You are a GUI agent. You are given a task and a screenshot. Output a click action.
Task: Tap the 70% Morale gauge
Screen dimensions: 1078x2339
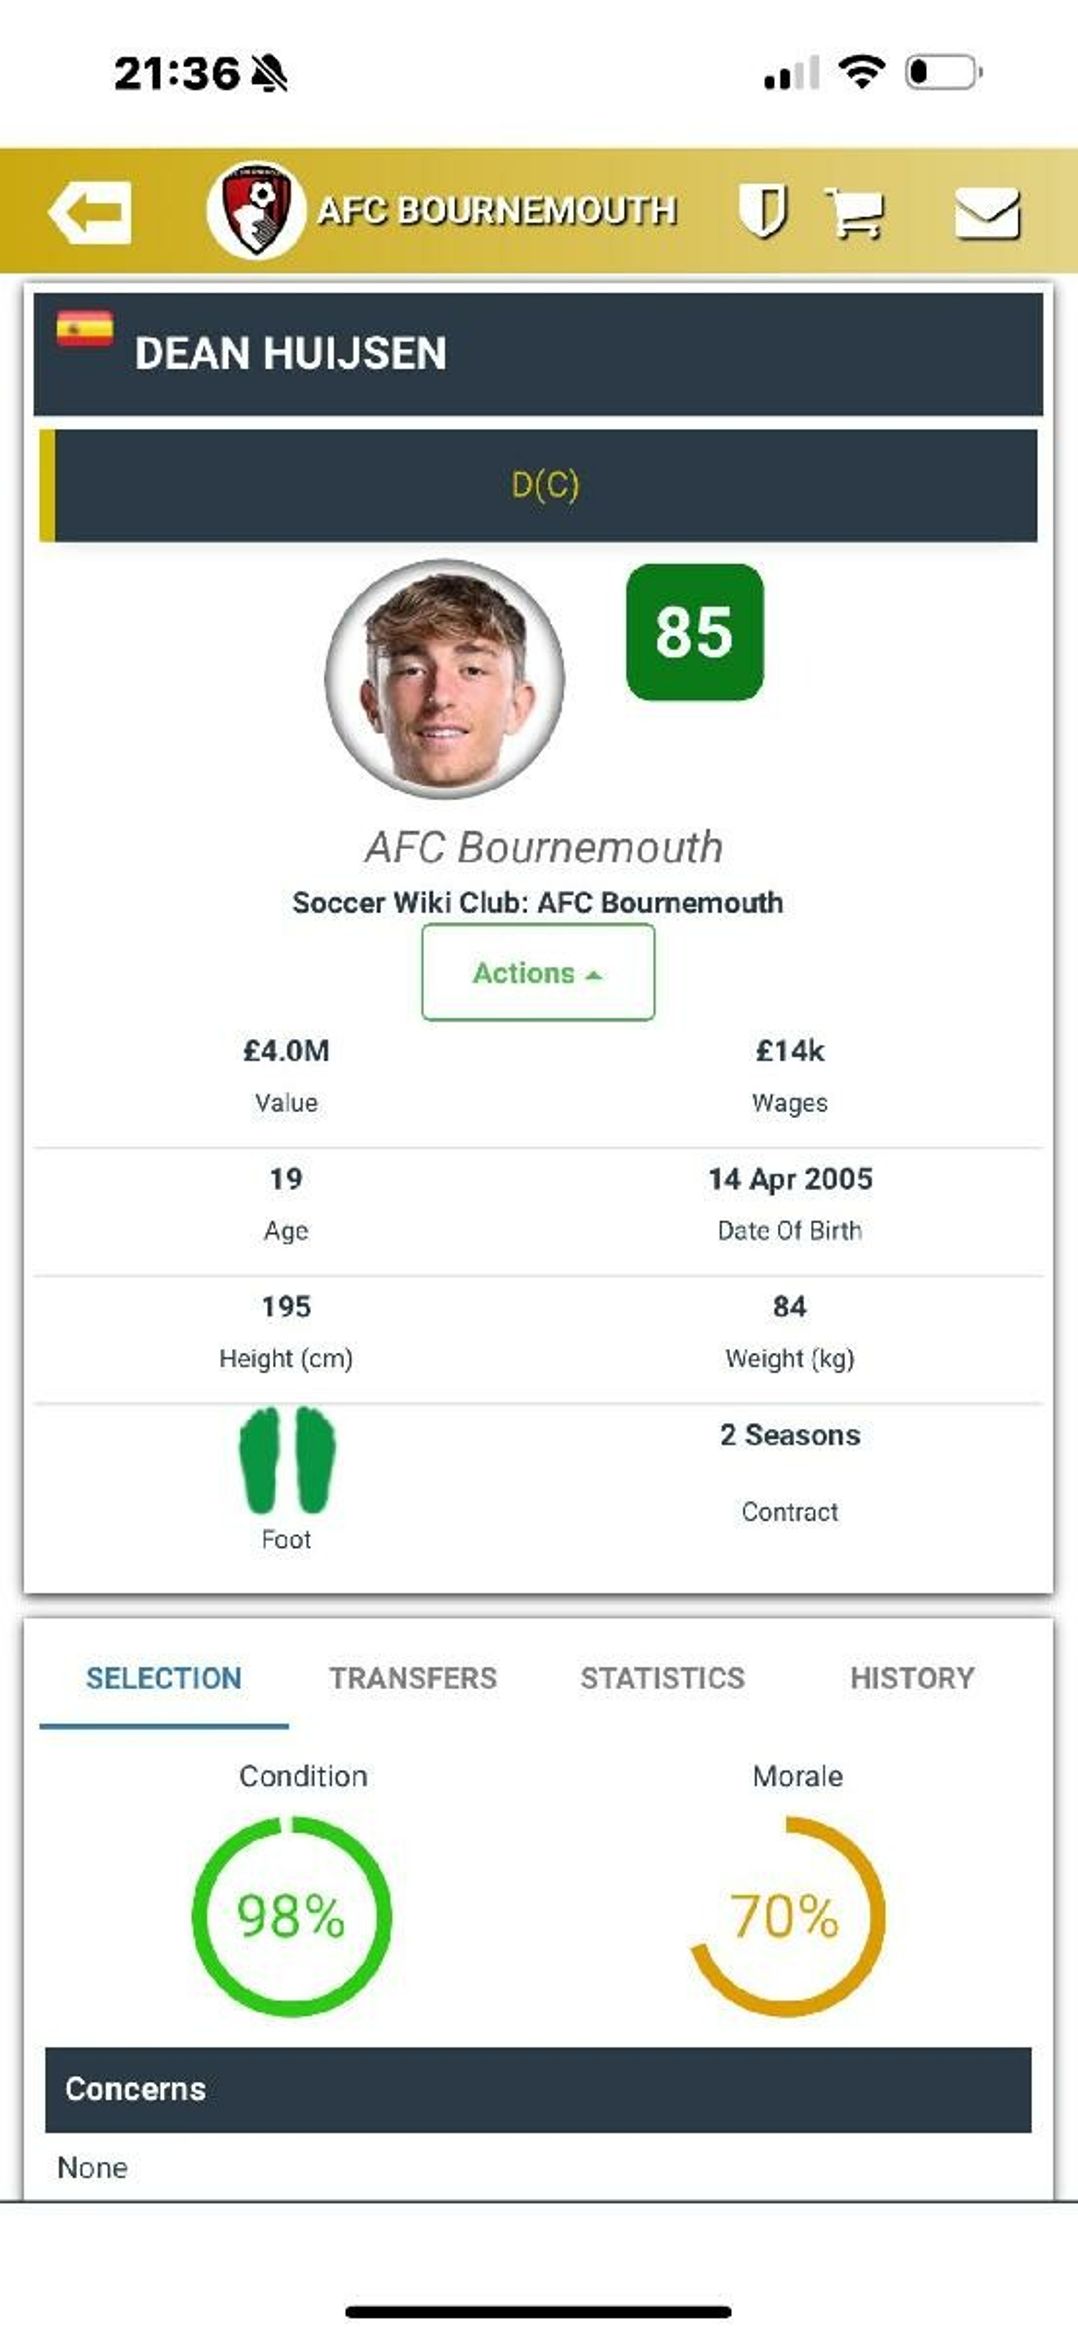pos(786,1916)
